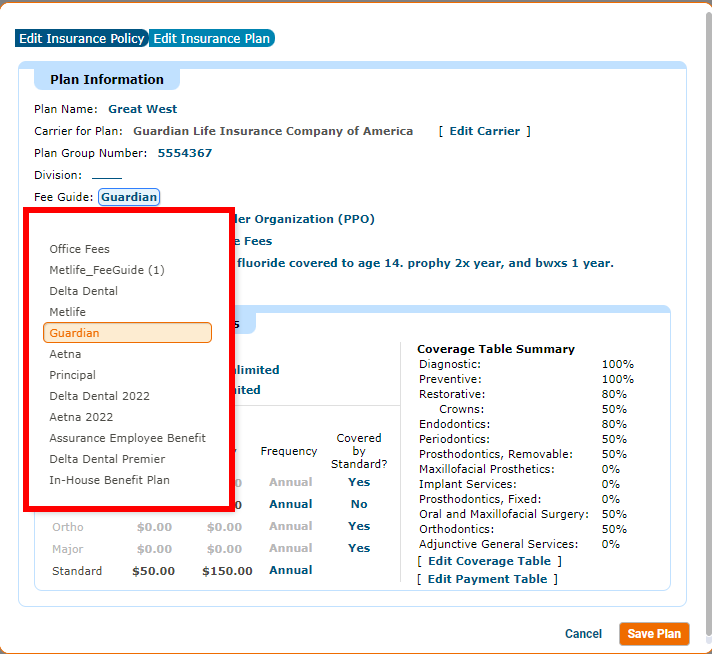Image resolution: width=712 pixels, height=654 pixels.
Task: Click Endodontics 80% coverage value
Action: 614,424
